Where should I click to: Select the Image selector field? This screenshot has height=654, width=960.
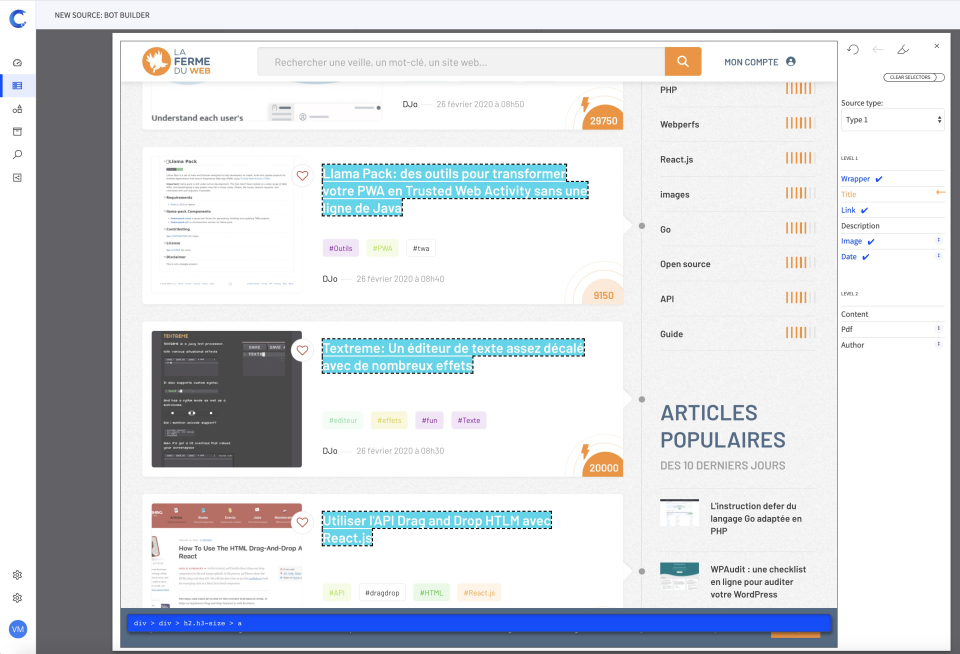coord(893,241)
